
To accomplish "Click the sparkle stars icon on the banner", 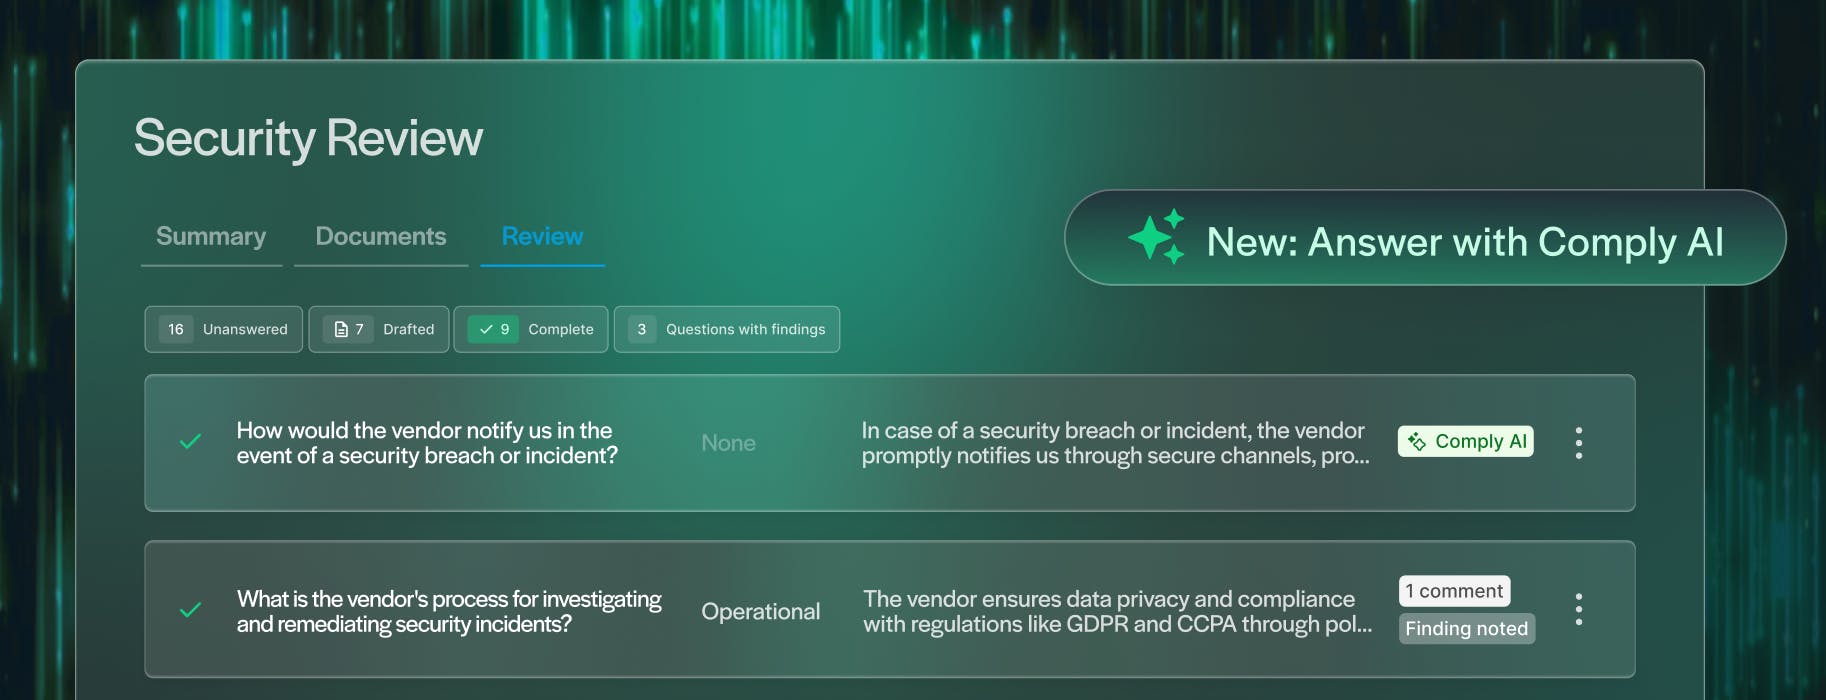I will 1157,238.
